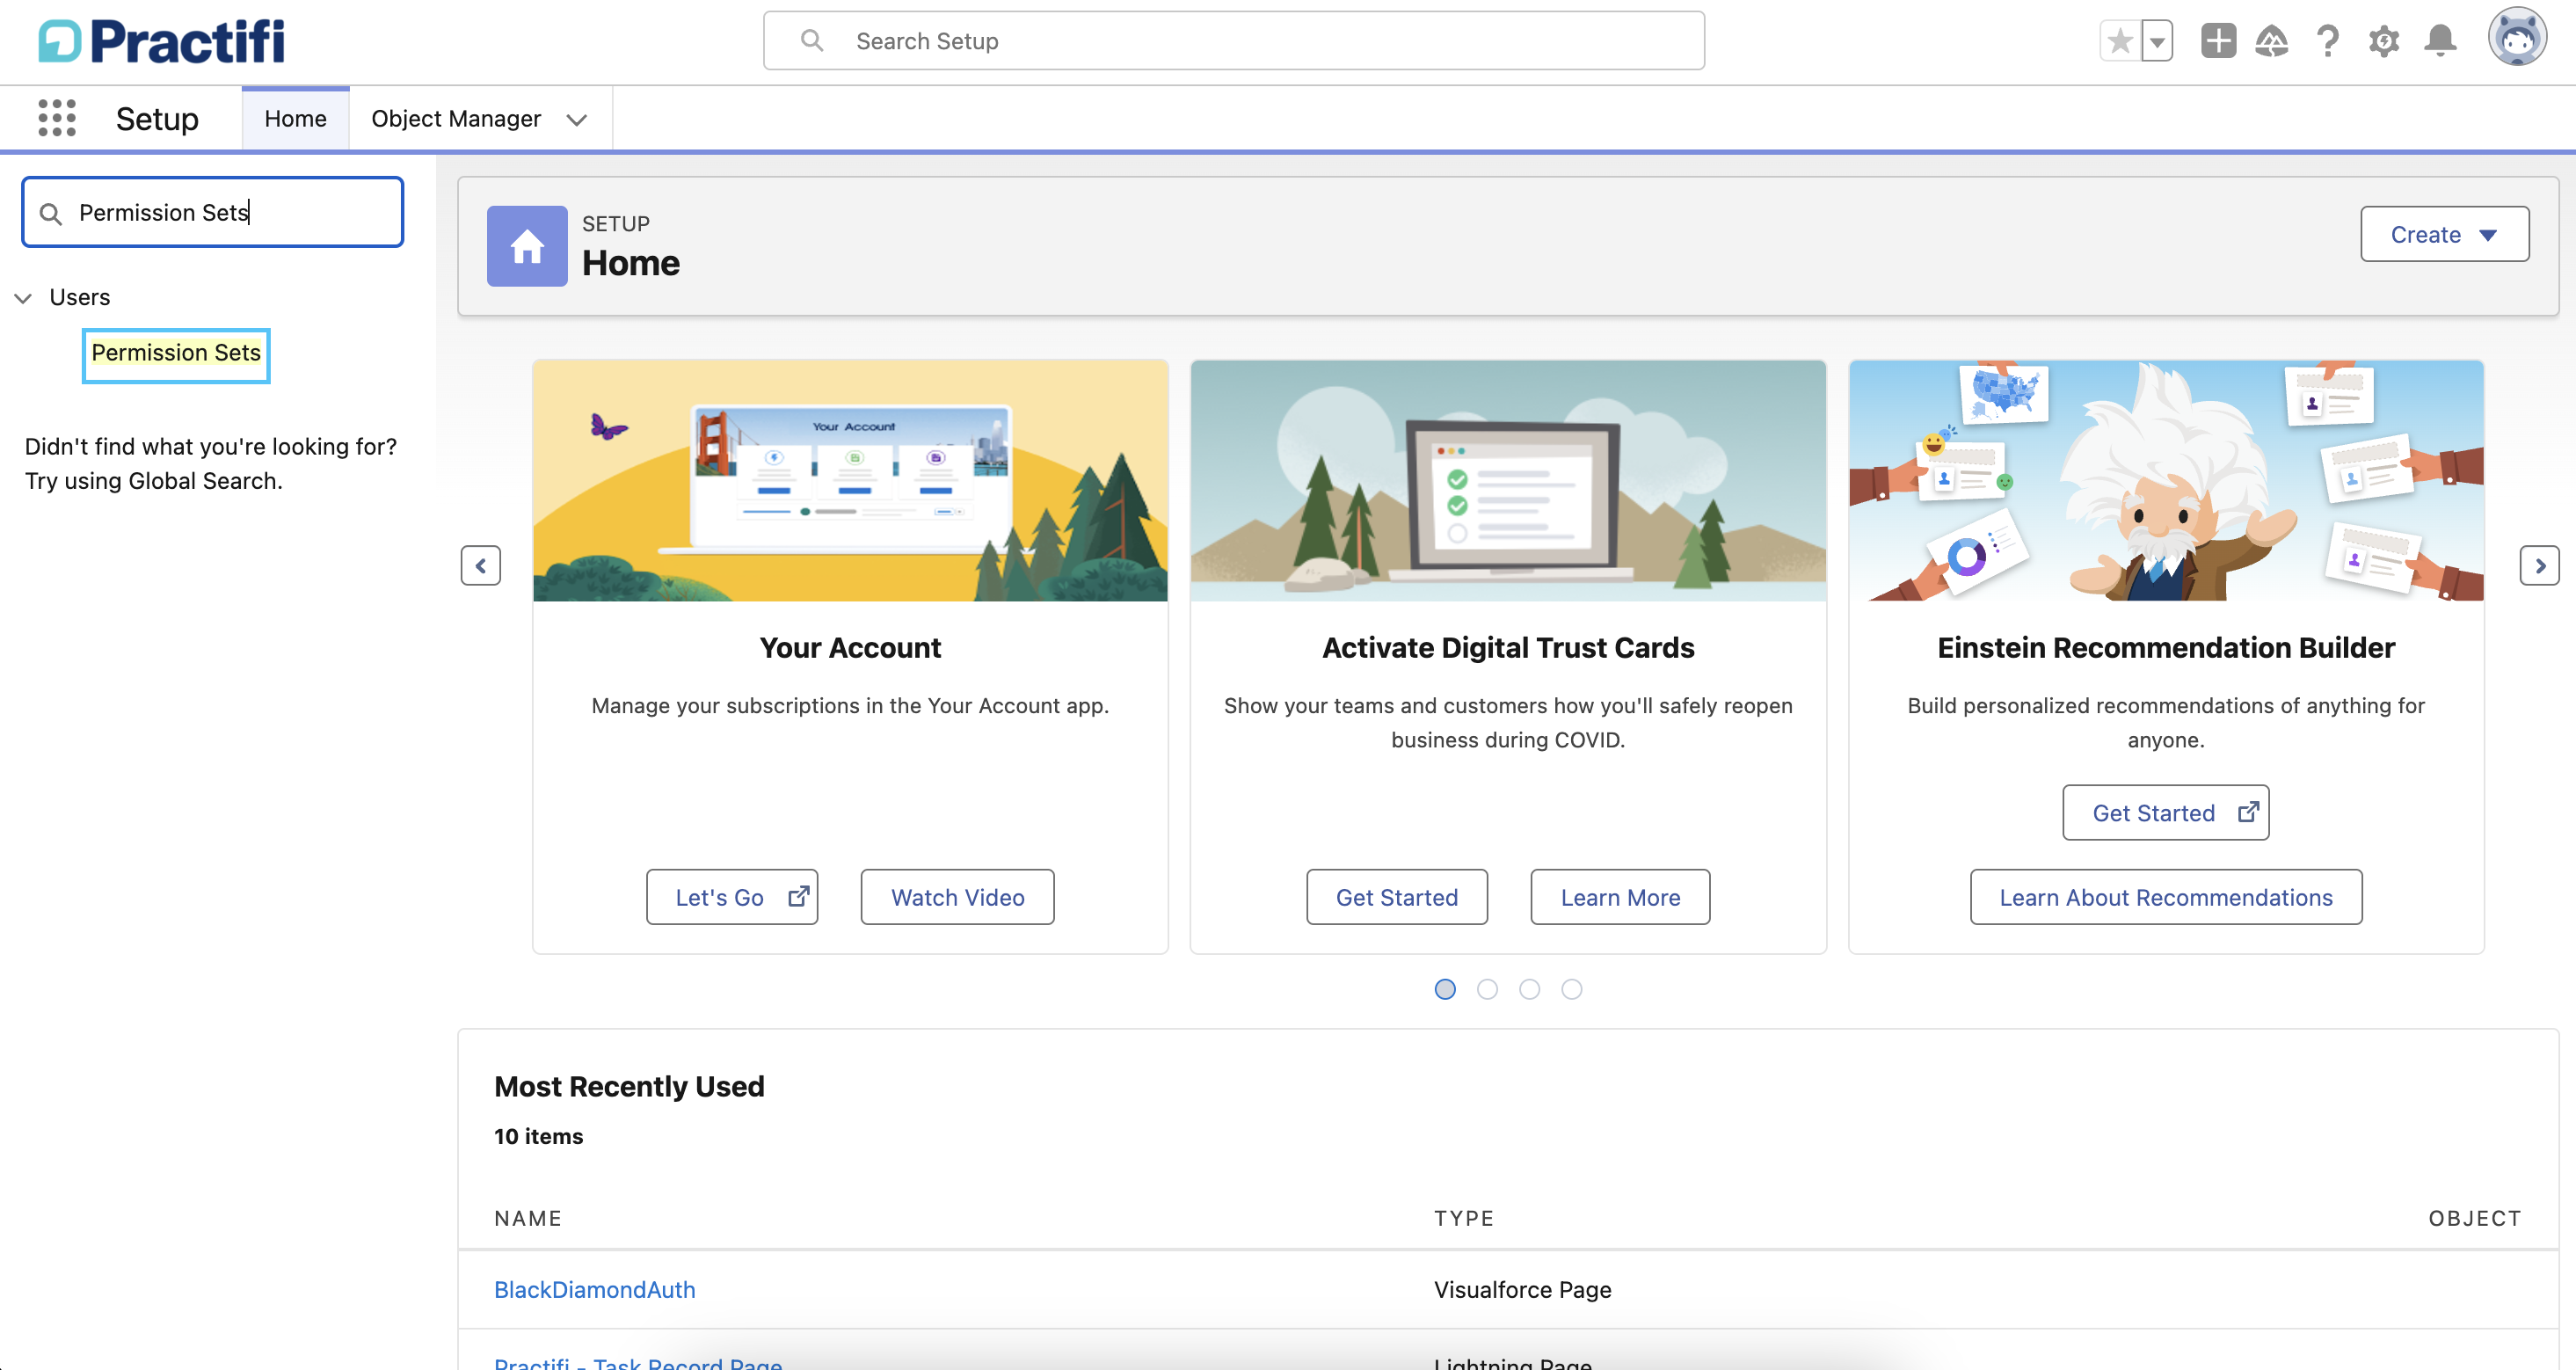Click the NAME column header
Viewport: 2576px width, 1370px height.
coord(528,1218)
